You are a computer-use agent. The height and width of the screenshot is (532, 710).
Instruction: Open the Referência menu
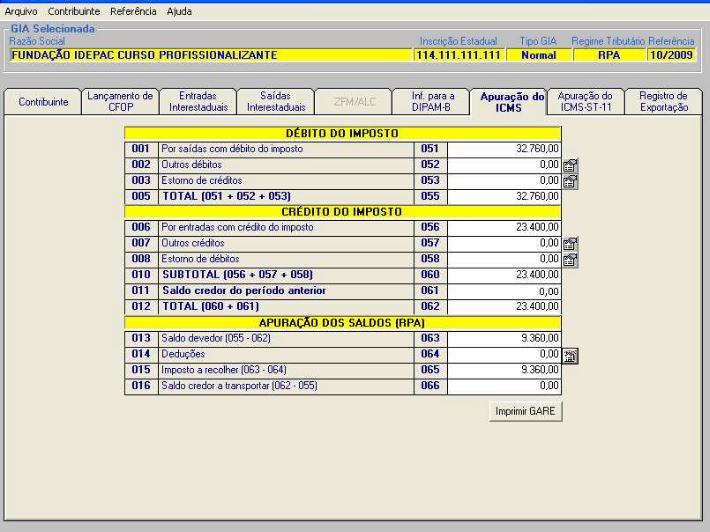(x=133, y=11)
